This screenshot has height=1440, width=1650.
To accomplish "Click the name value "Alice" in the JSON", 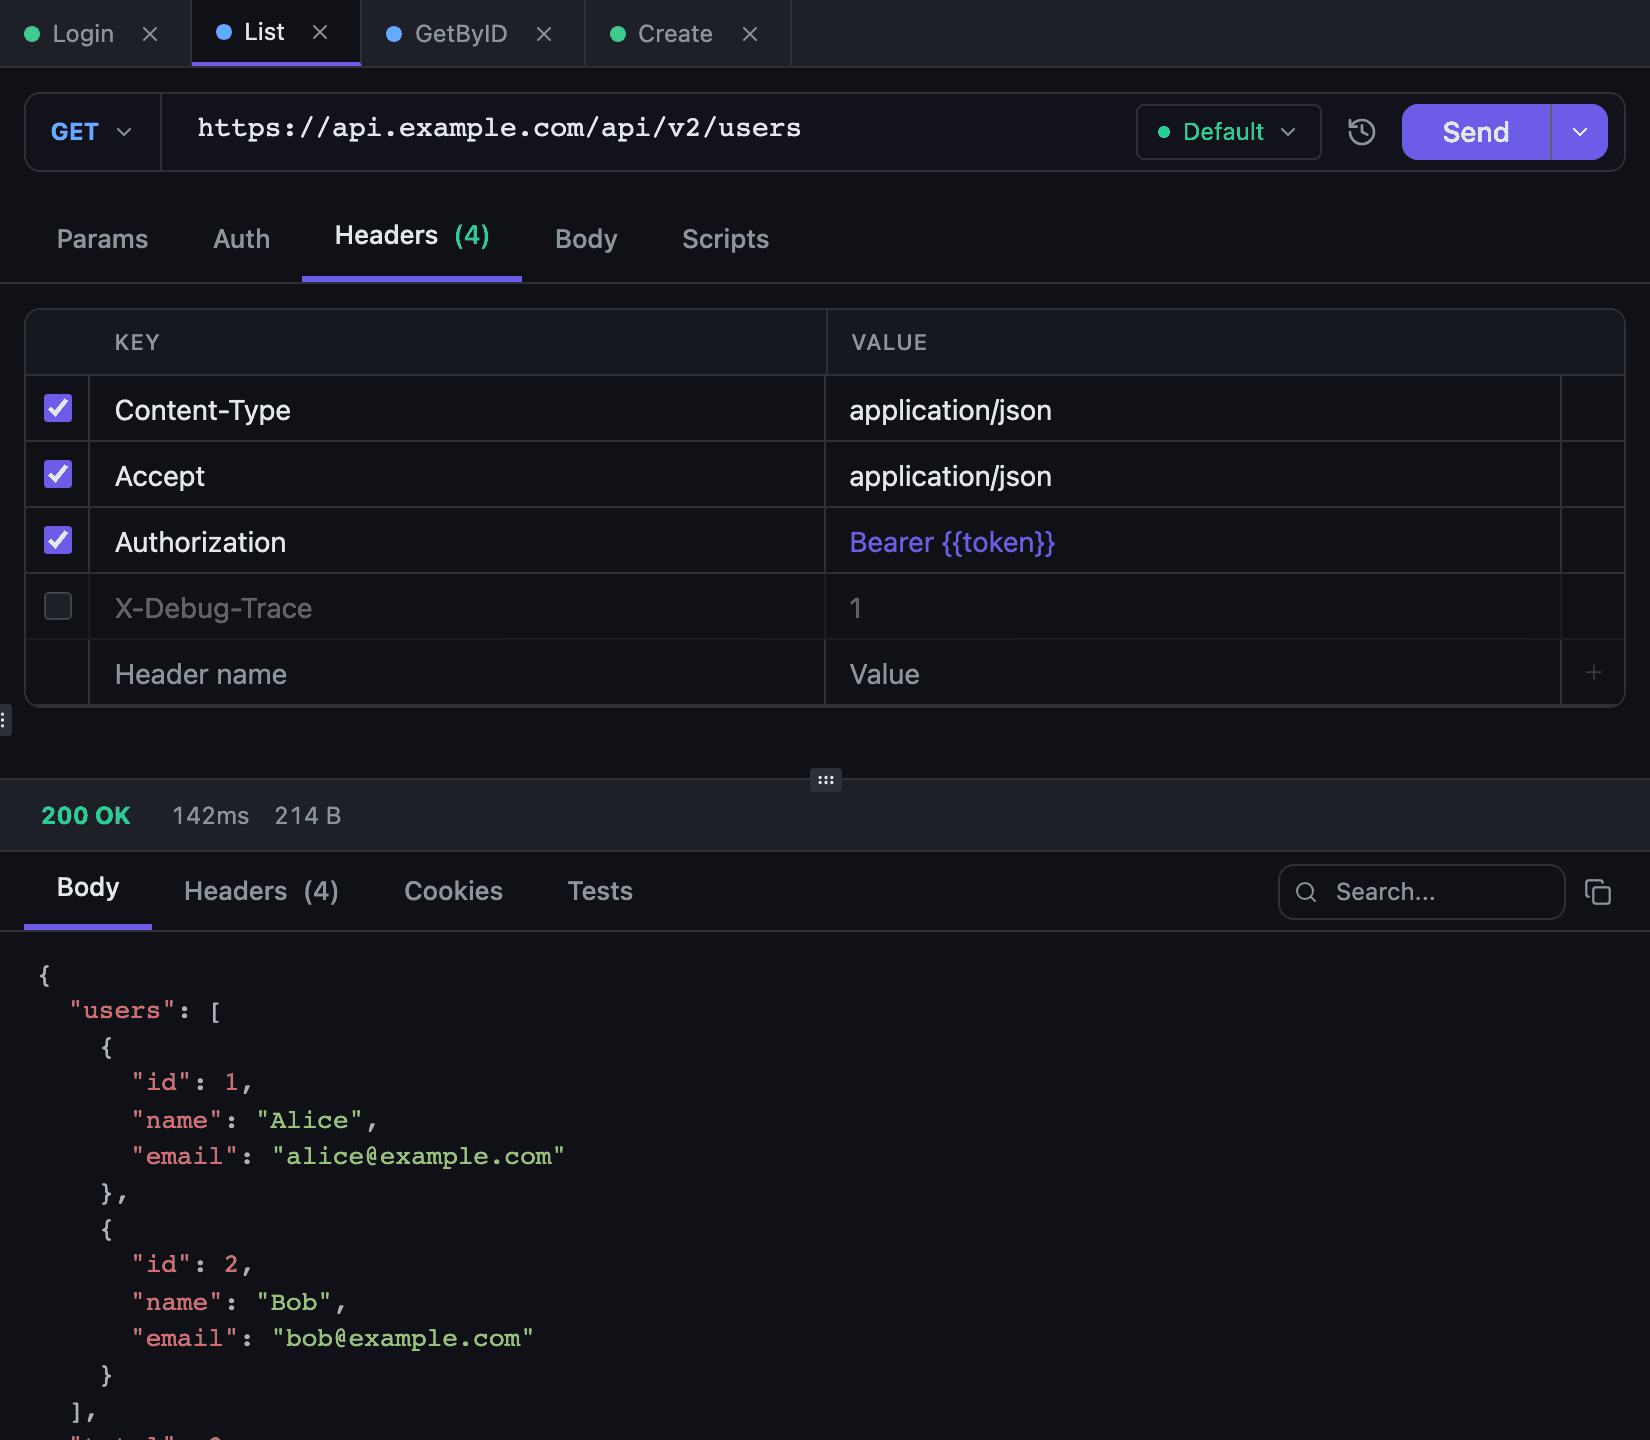I will (309, 1120).
